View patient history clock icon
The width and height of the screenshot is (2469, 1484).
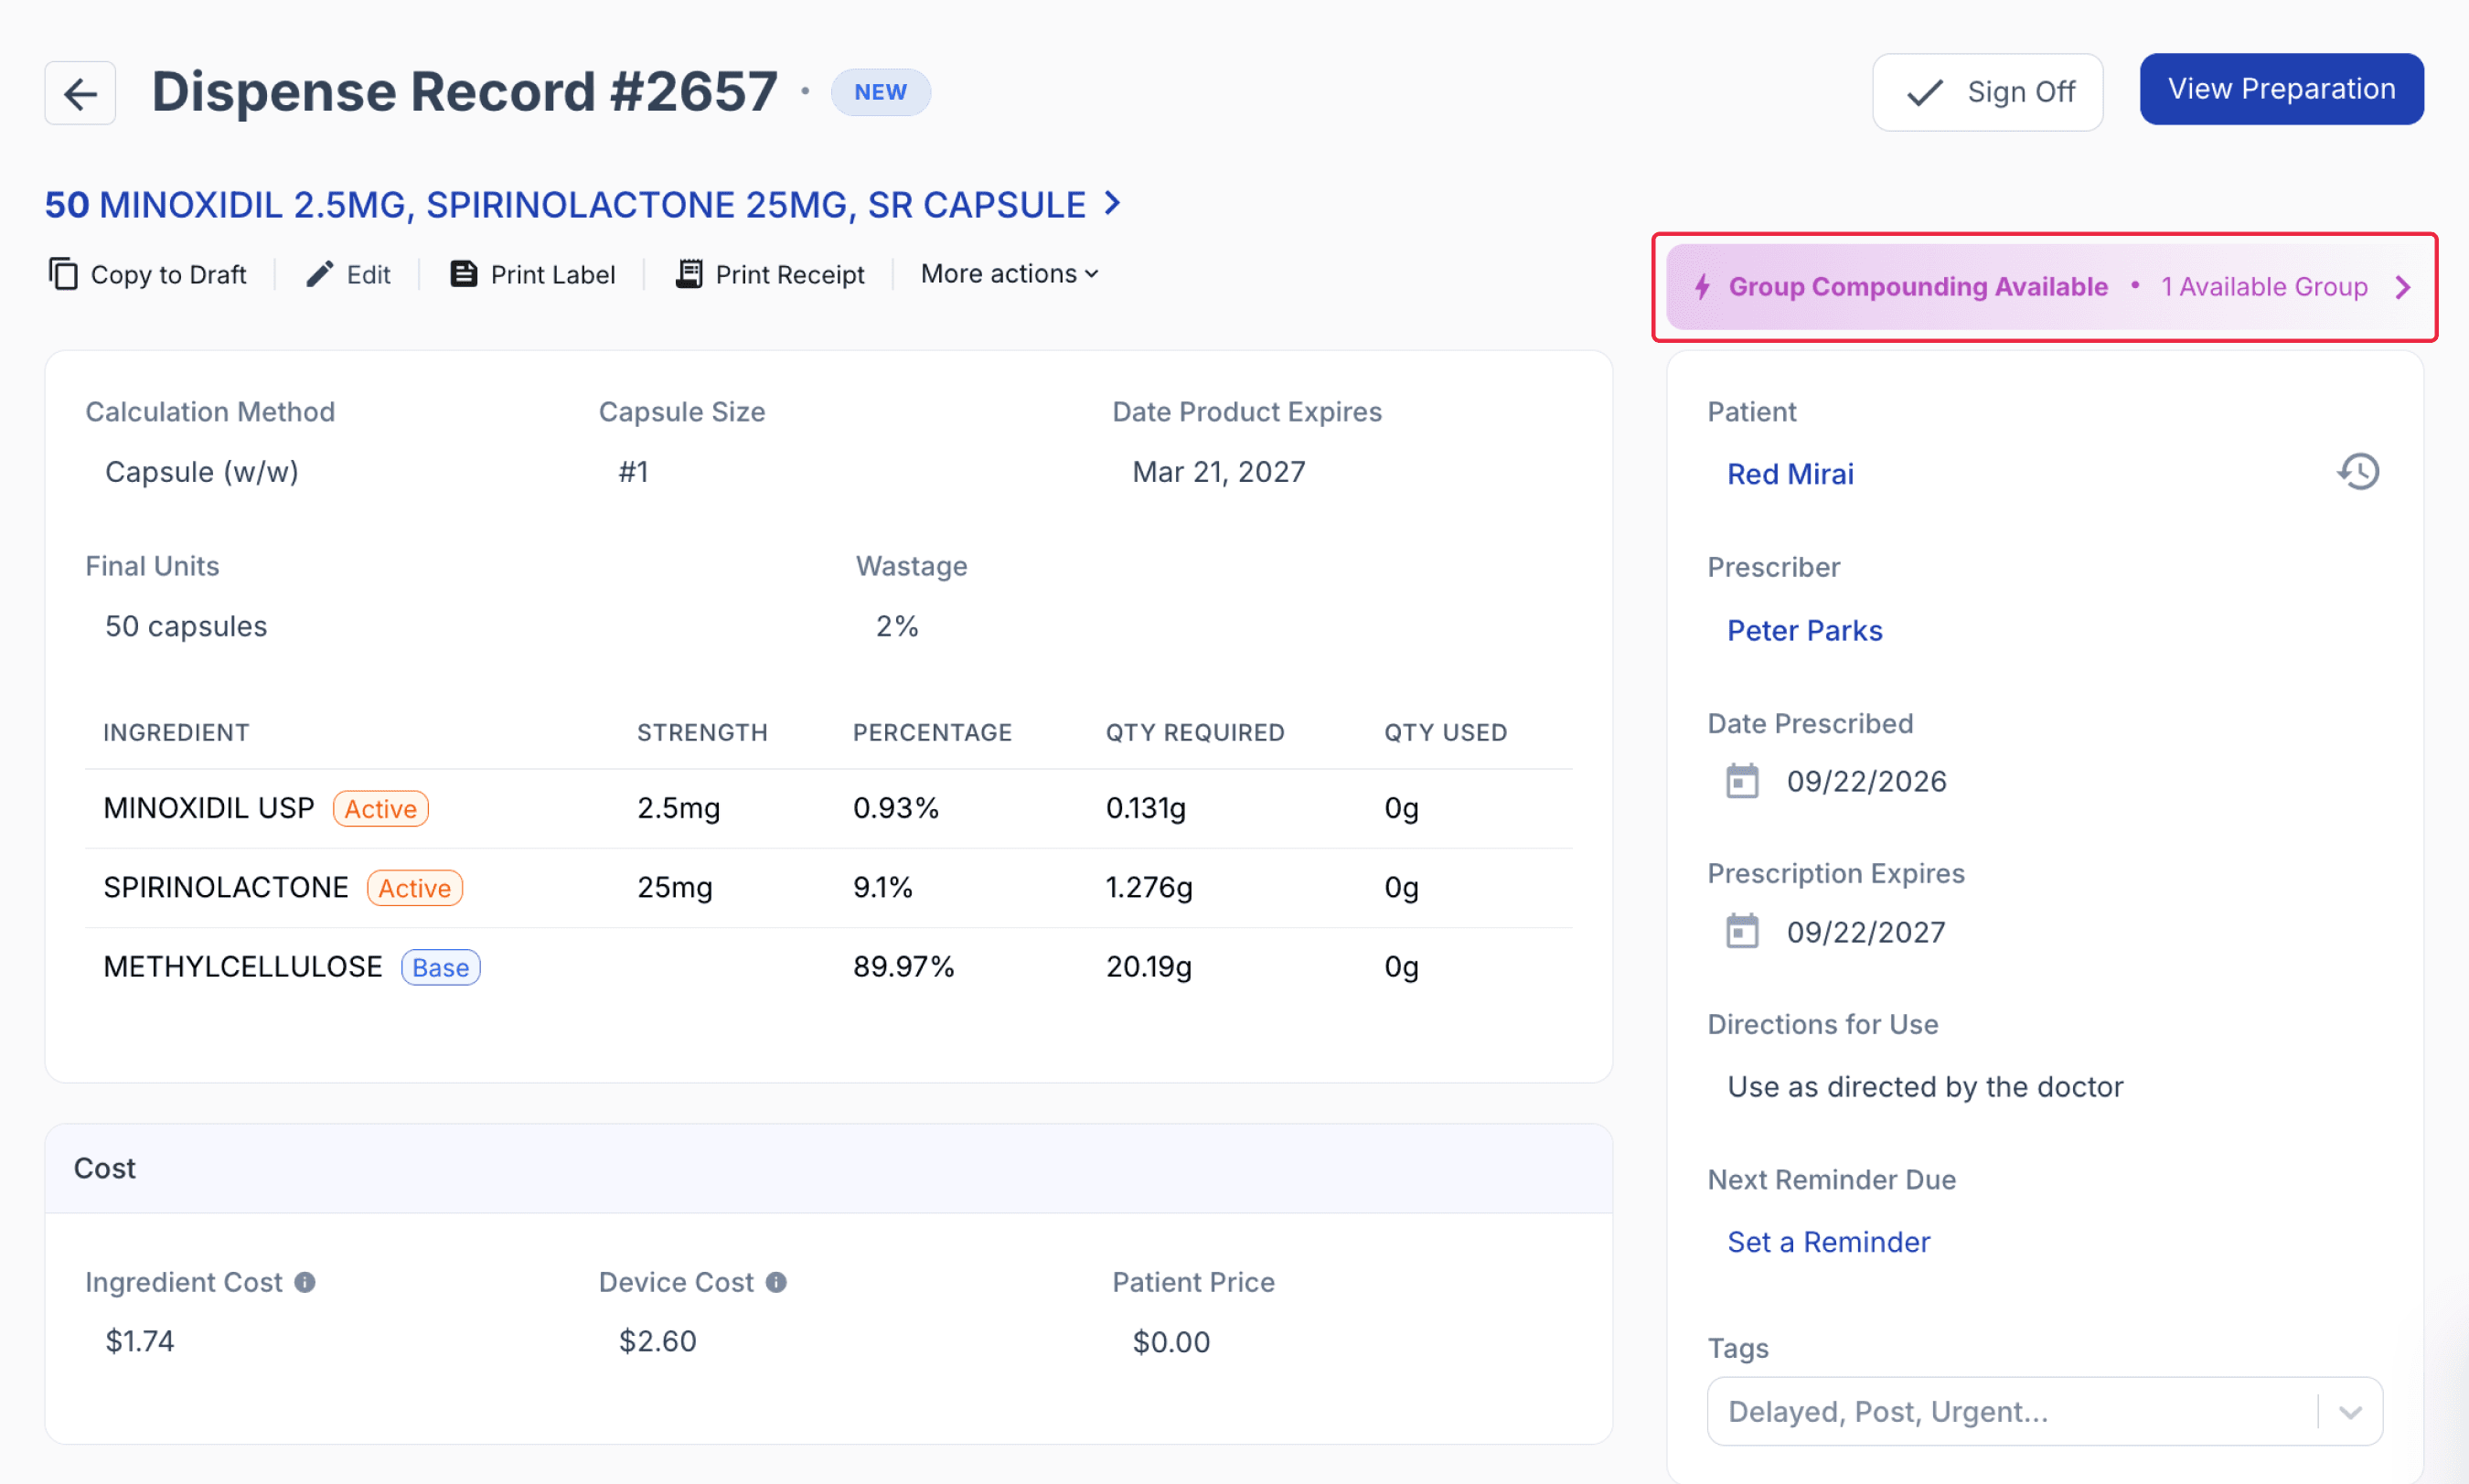coord(2358,472)
